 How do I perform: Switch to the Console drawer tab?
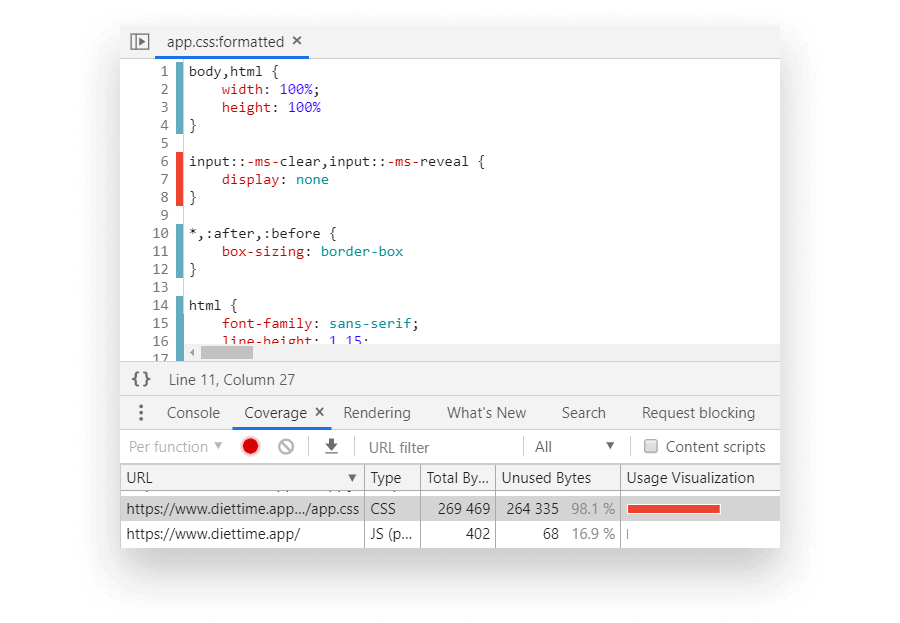pos(193,413)
